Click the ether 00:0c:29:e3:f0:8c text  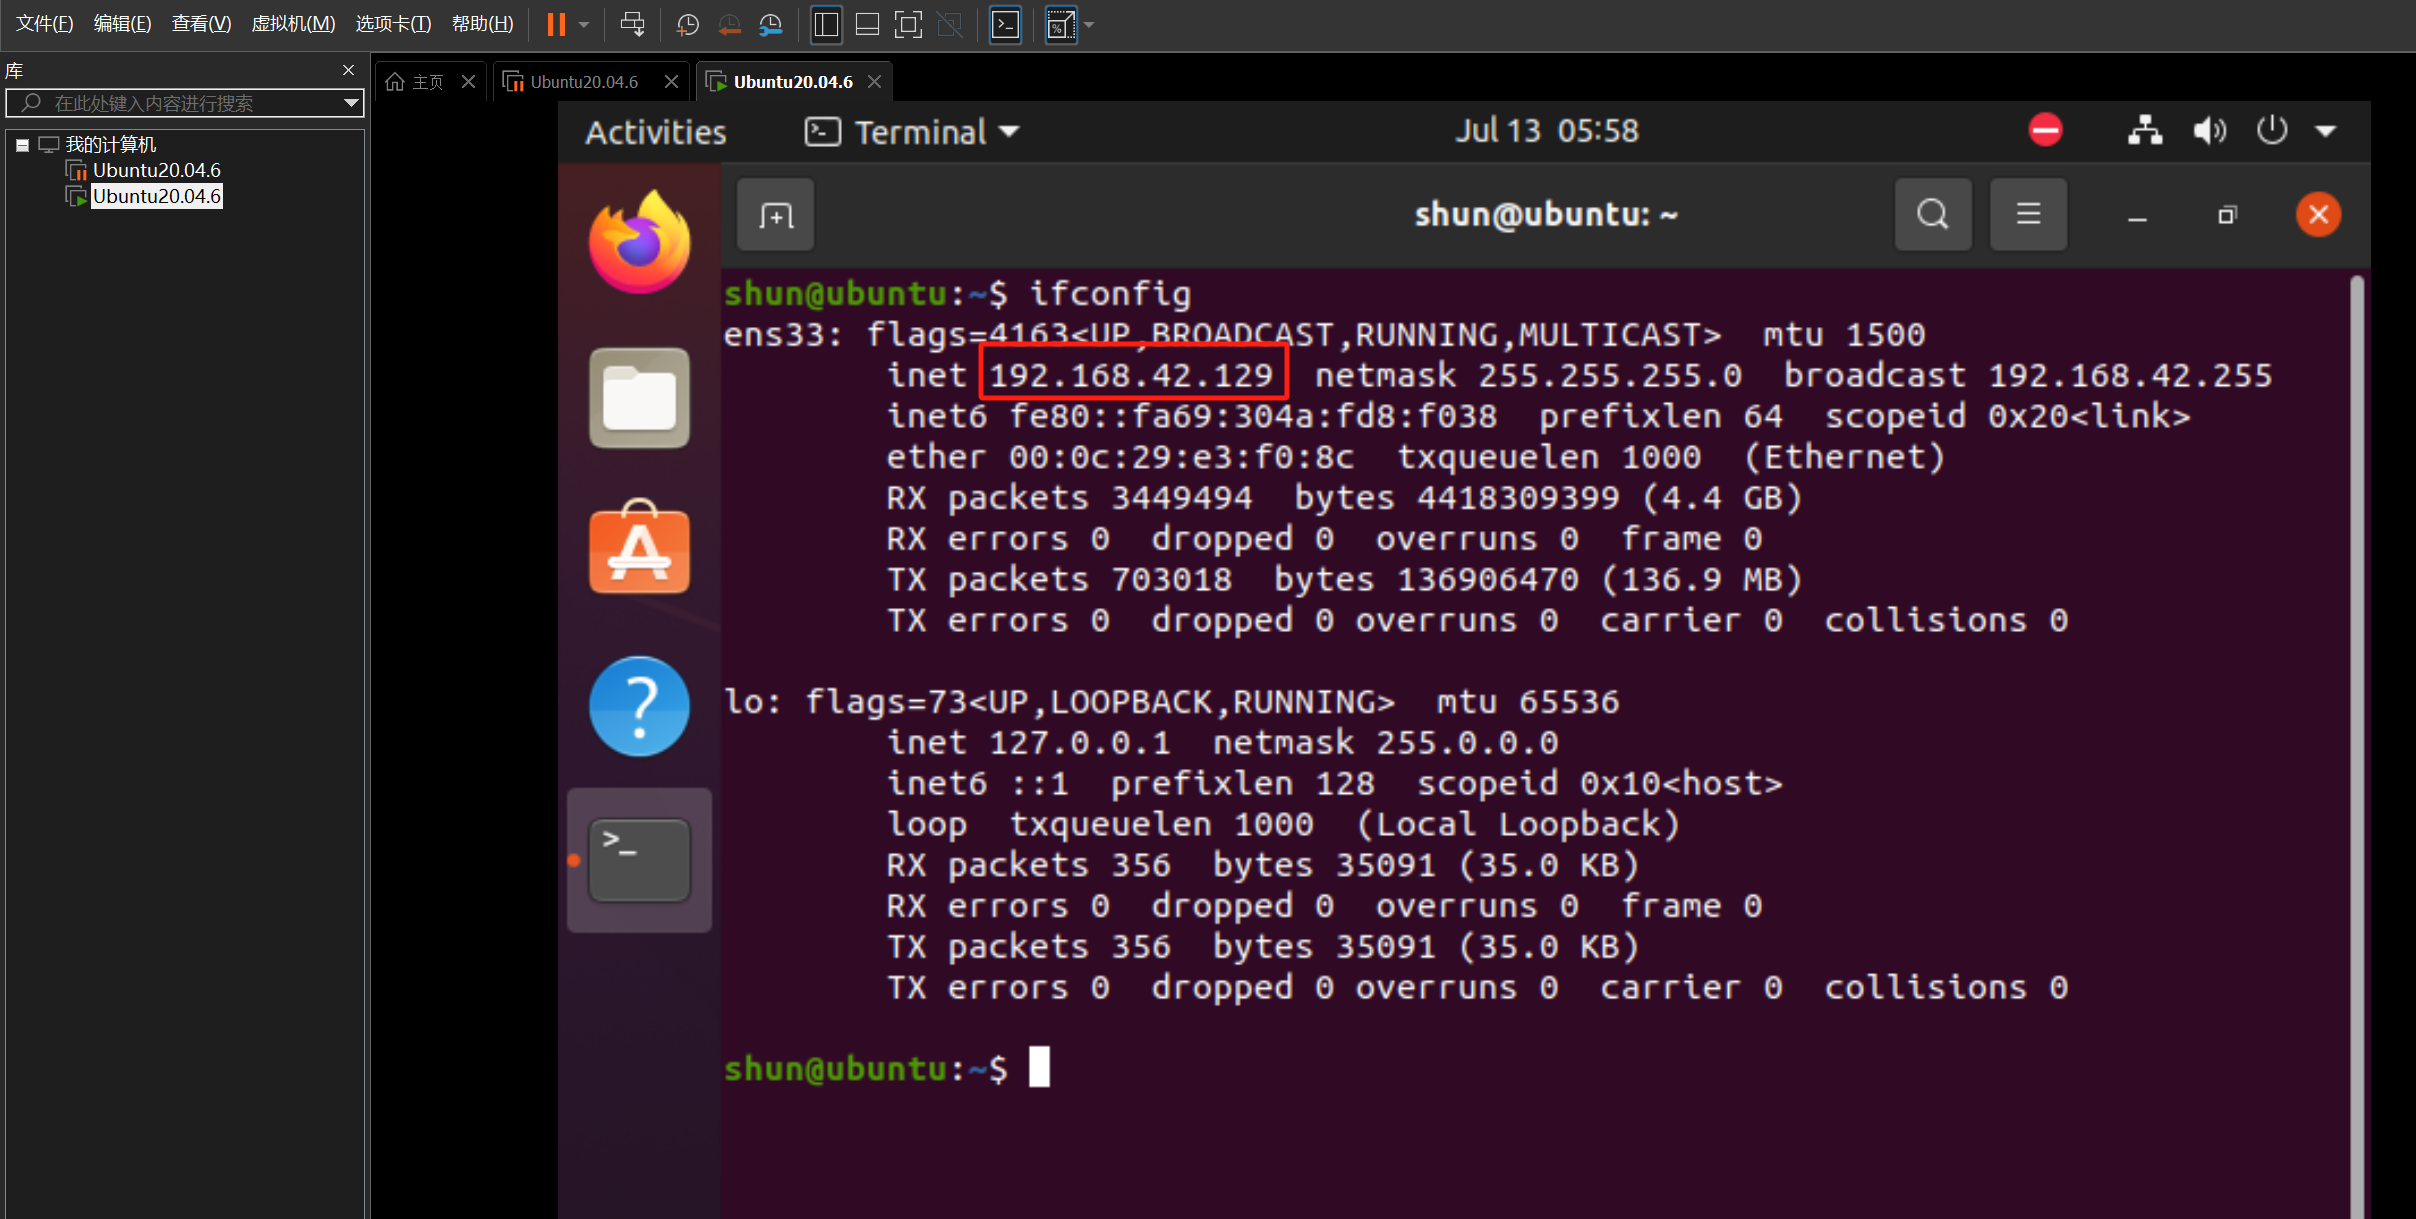pos(1120,457)
